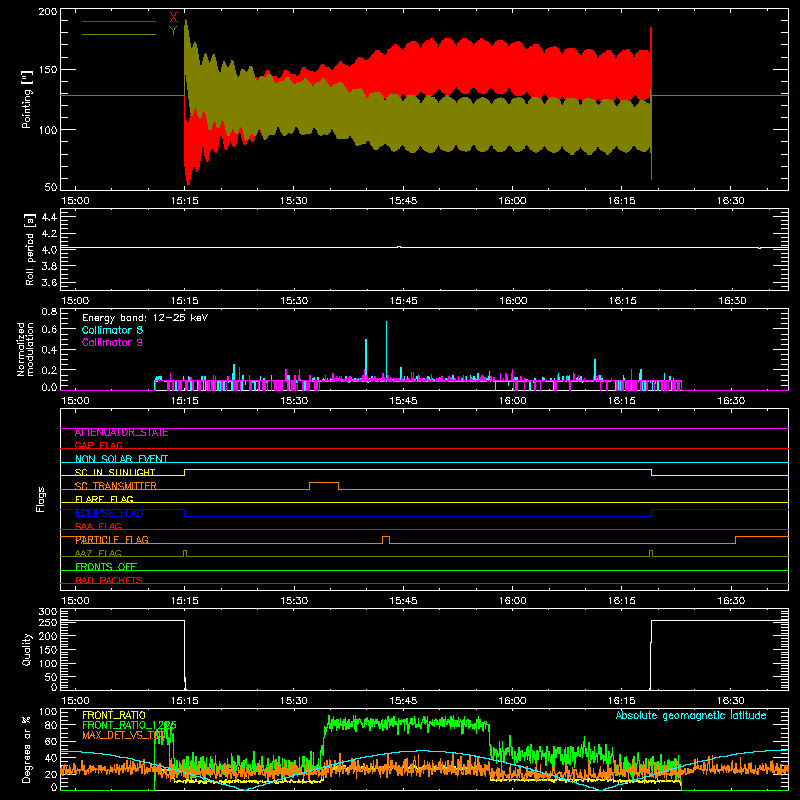Click the green FRONT_RATIO_1225 legend entry
Viewport: 800px width, 800px height.
130,726
